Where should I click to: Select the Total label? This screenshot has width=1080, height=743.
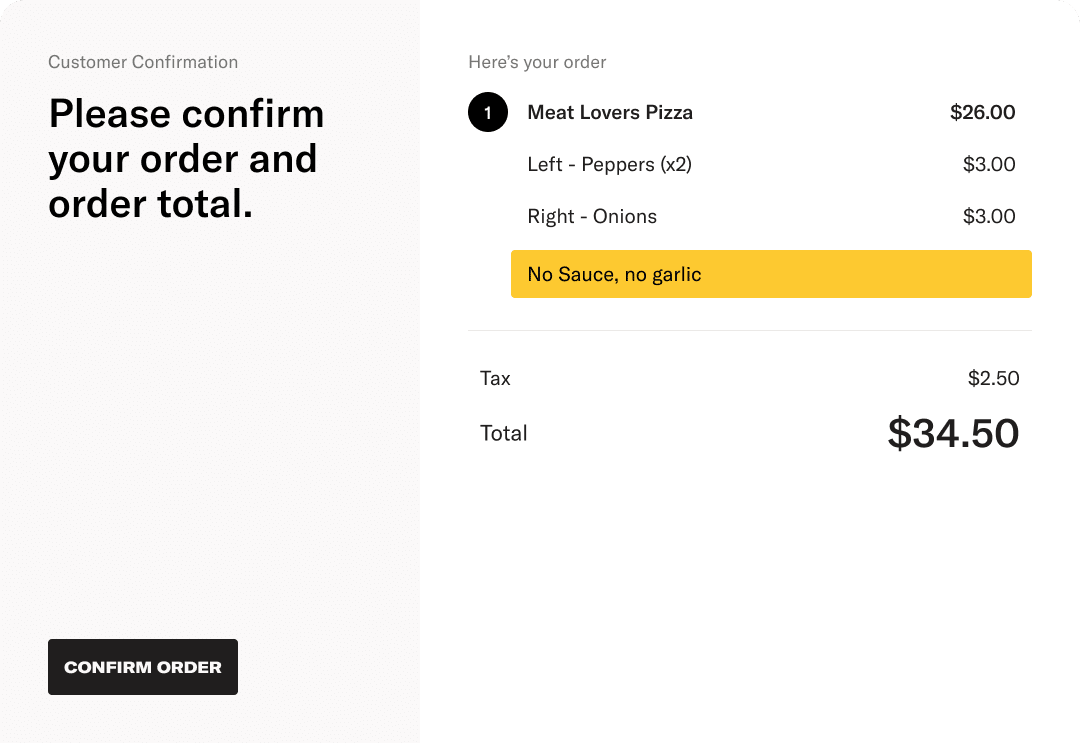coord(504,432)
